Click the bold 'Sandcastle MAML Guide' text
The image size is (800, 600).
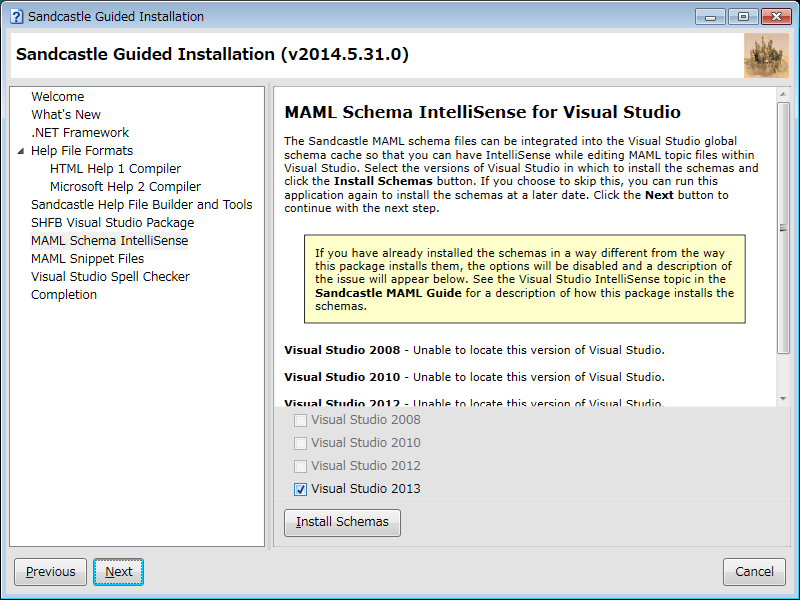[x=388, y=293]
